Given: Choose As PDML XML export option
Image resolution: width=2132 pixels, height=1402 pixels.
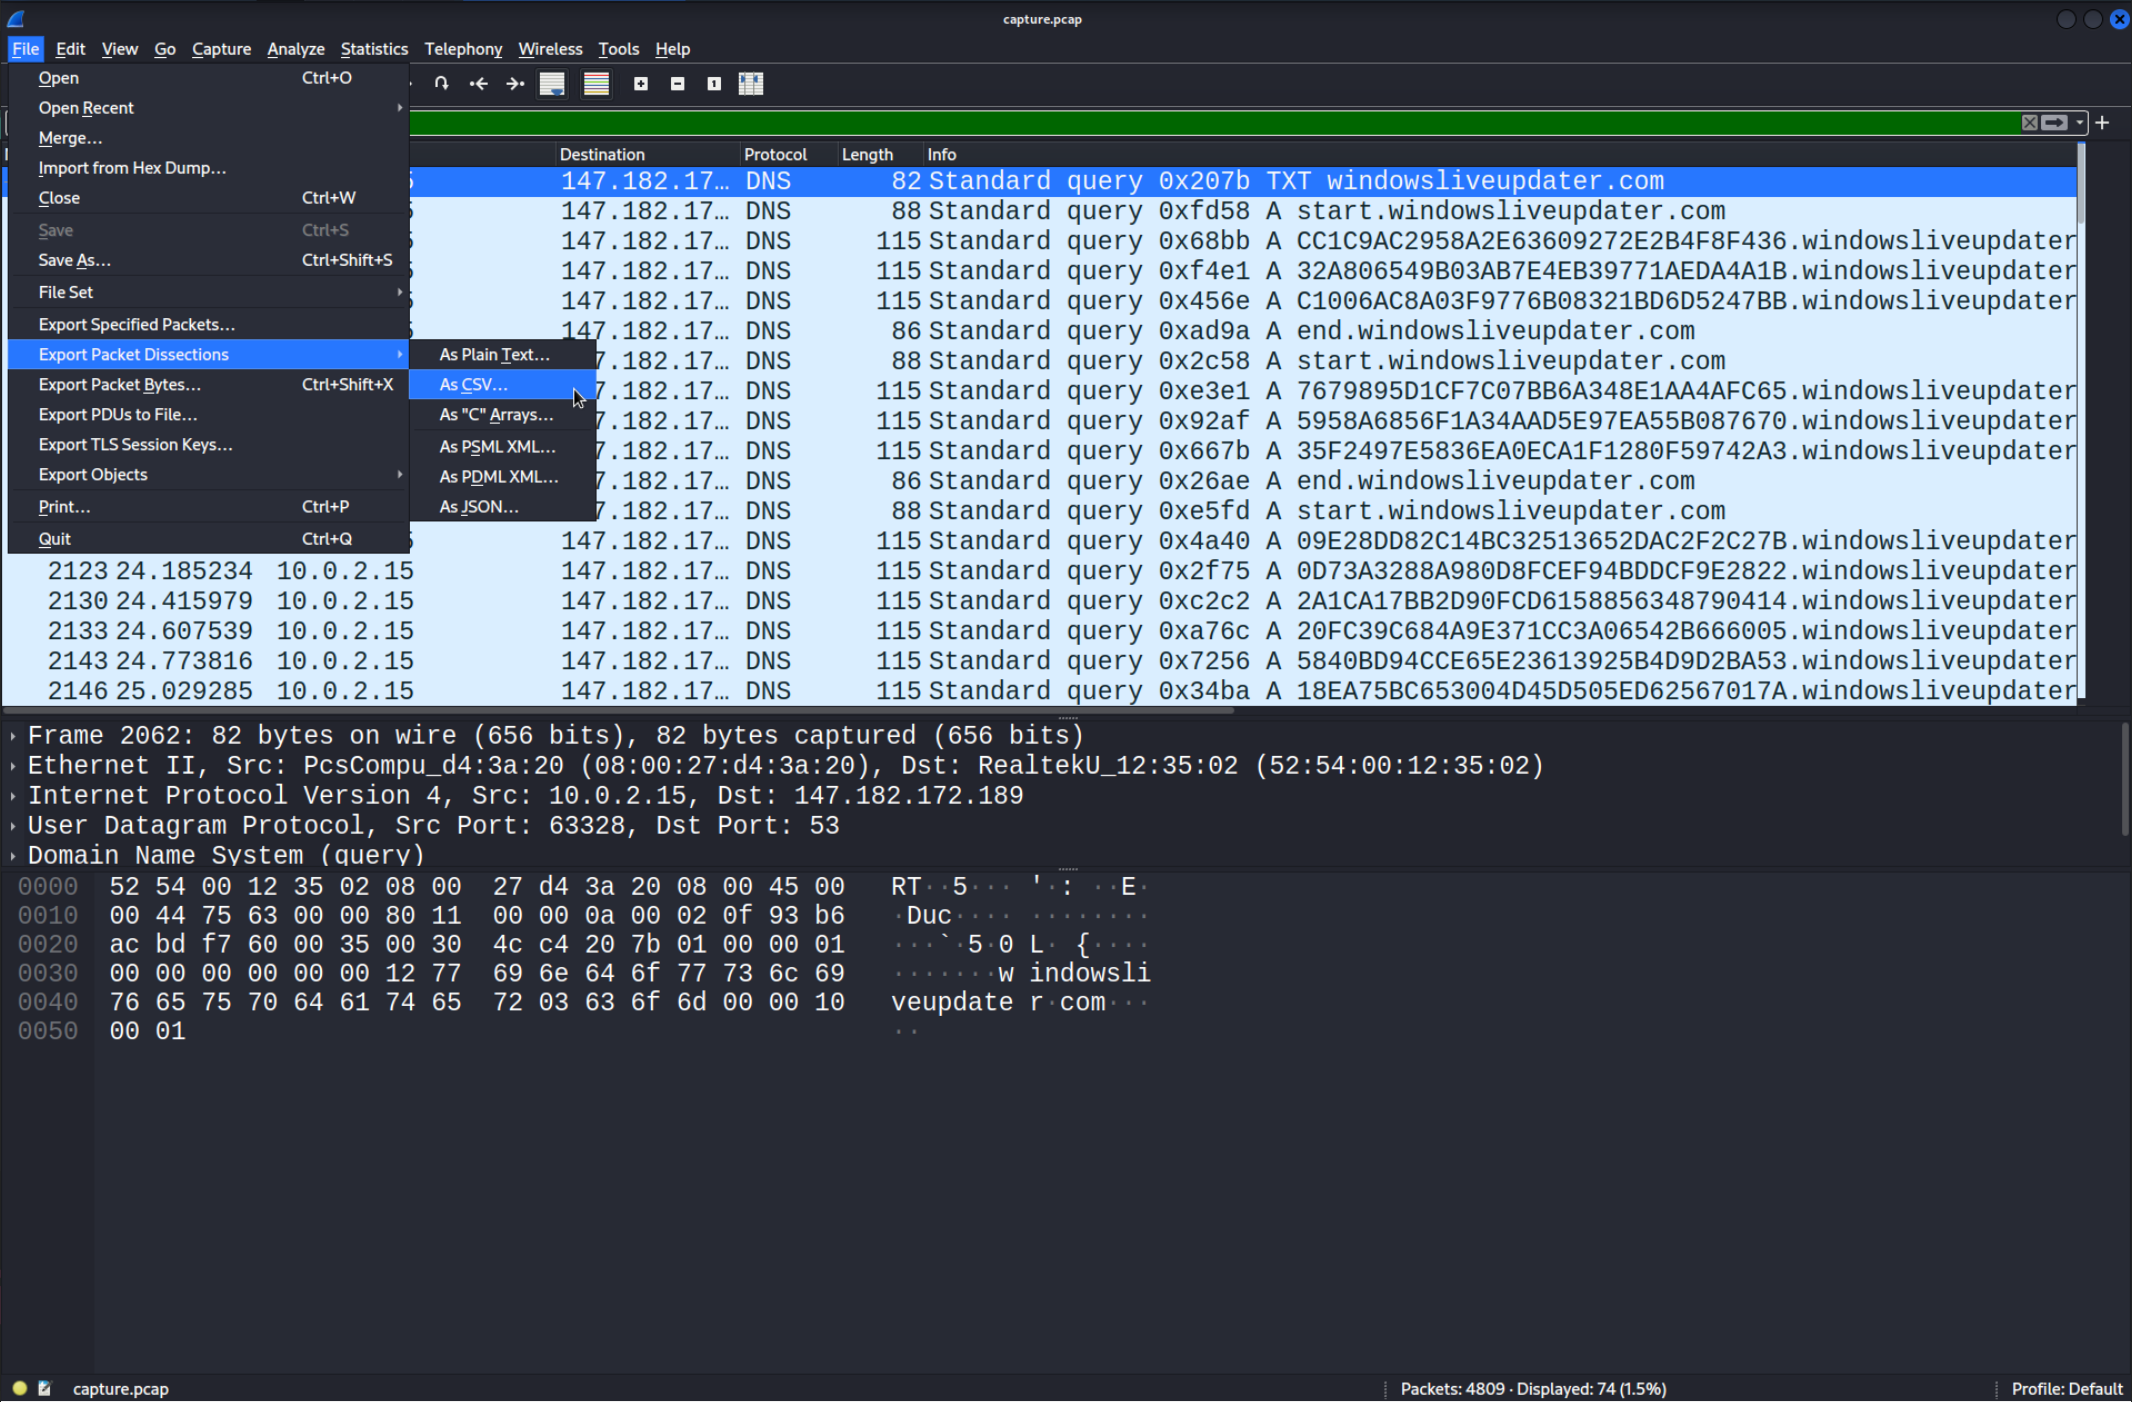Looking at the screenshot, I should click(x=502, y=476).
